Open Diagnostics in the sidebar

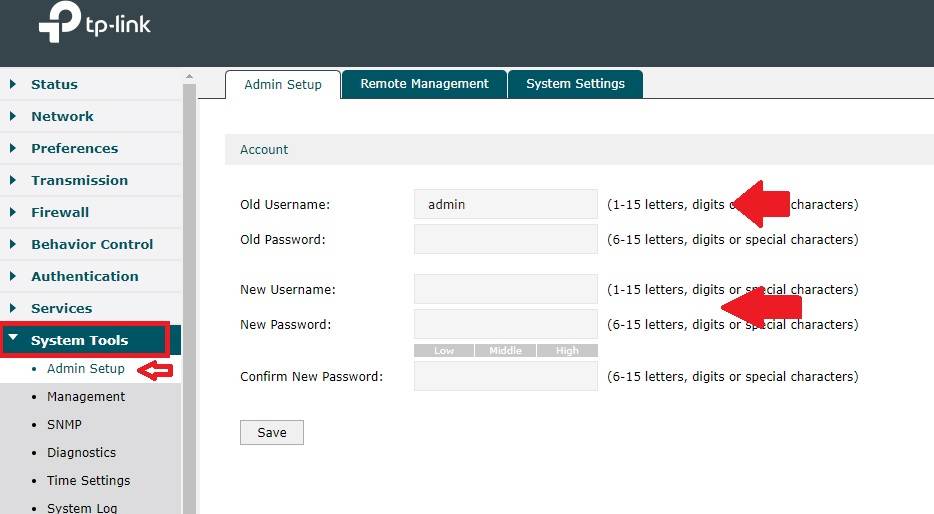point(81,453)
